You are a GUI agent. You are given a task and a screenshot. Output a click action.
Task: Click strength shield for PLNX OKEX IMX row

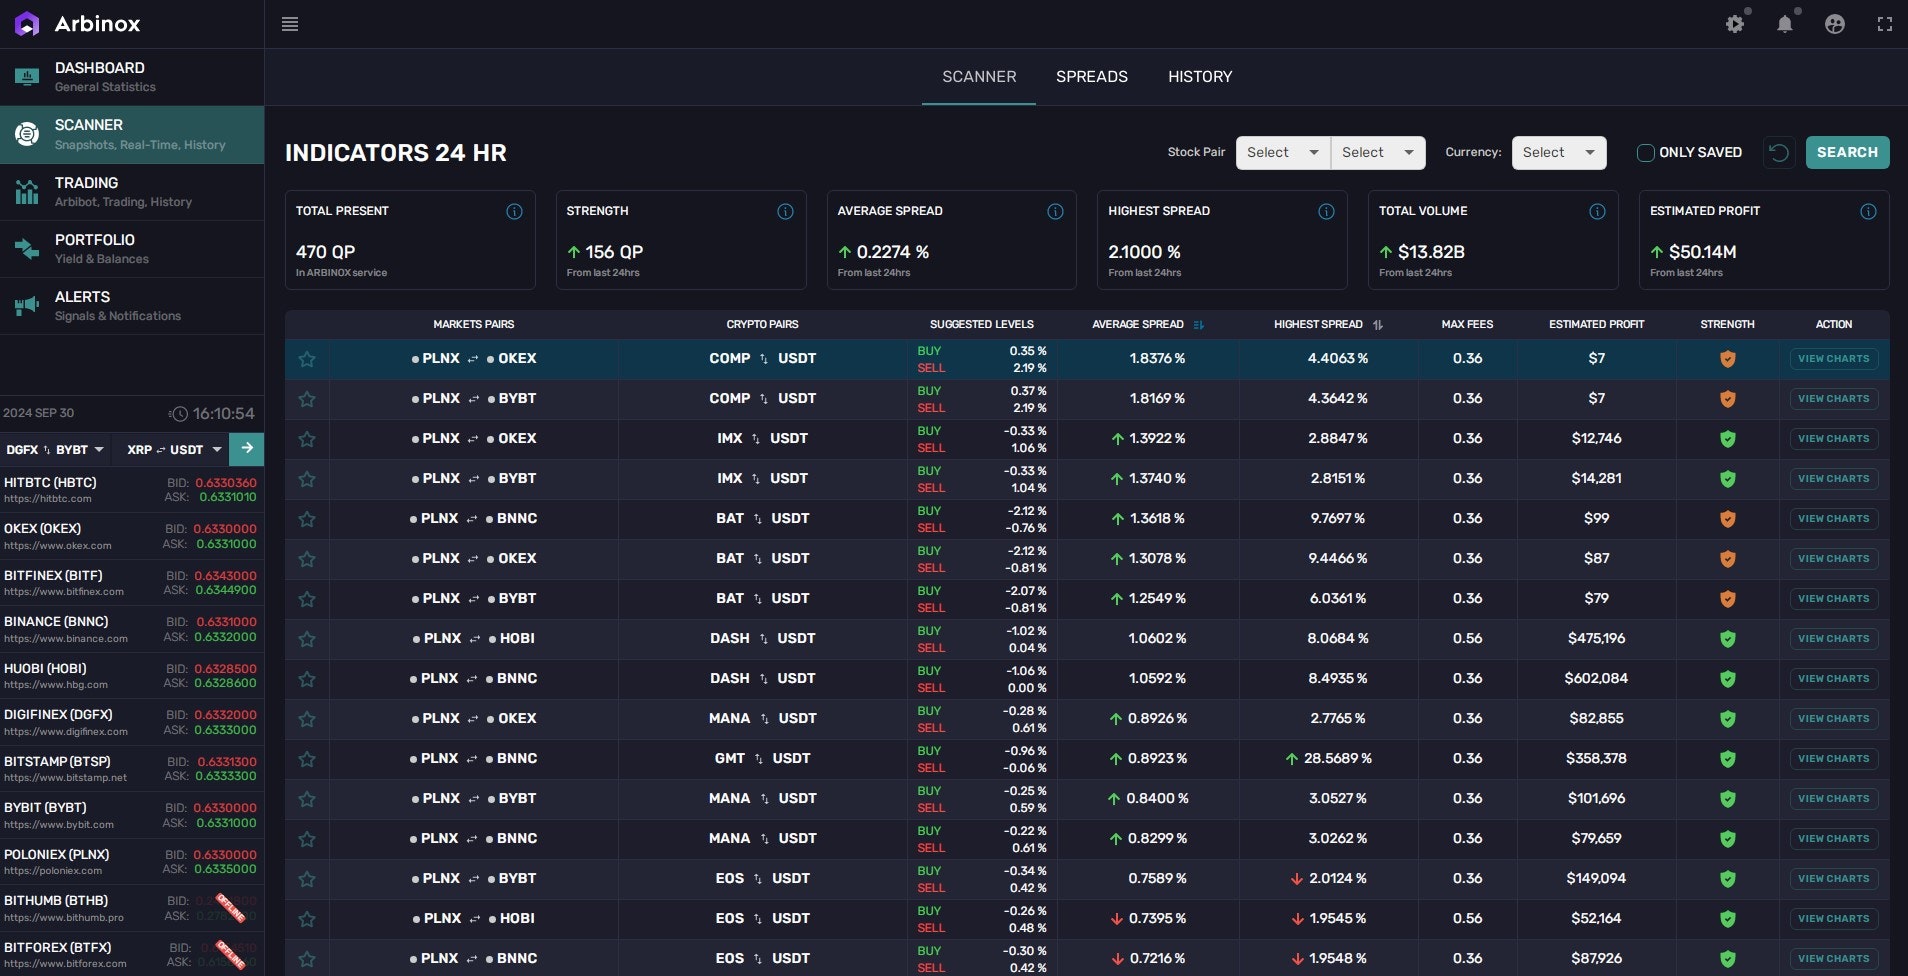(1727, 439)
